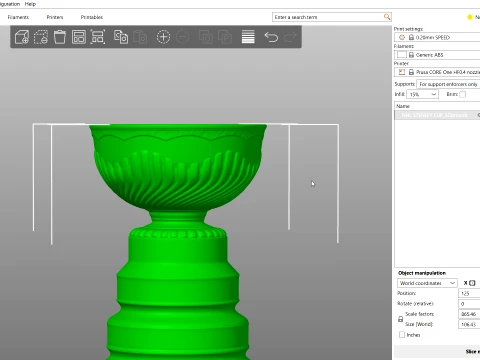The height and width of the screenshot is (360, 480).
Task: Open Variable layer height tool
Action: click(x=248, y=37)
